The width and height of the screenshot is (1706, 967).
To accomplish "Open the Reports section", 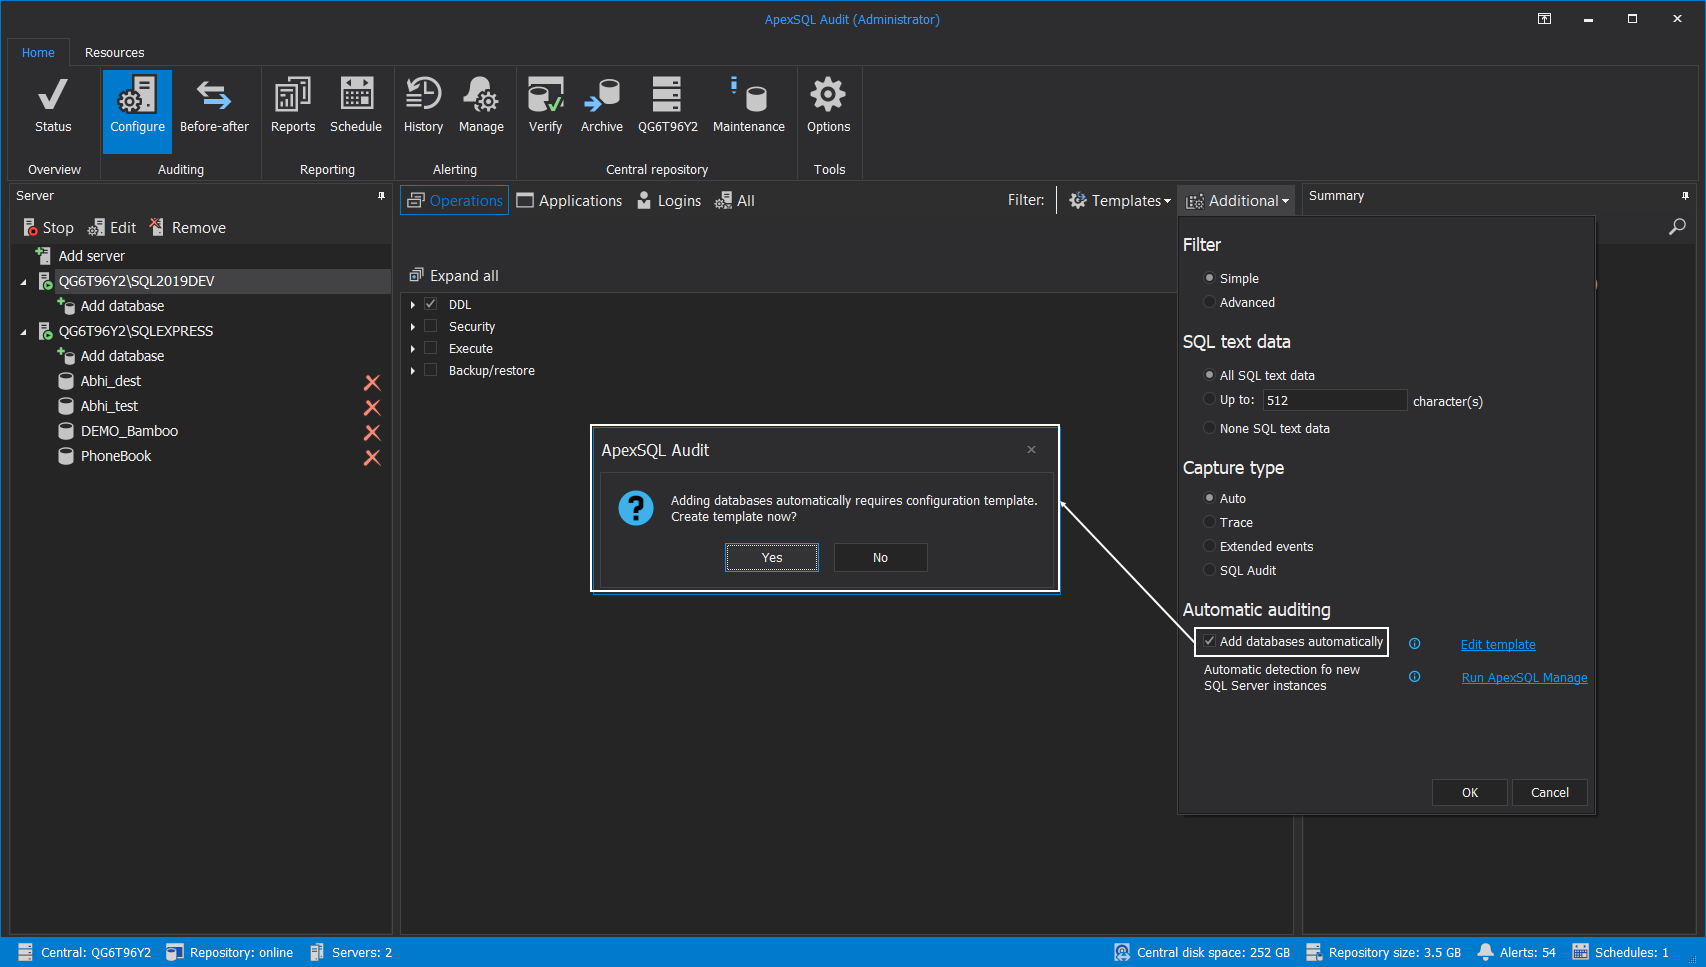I will (293, 106).
